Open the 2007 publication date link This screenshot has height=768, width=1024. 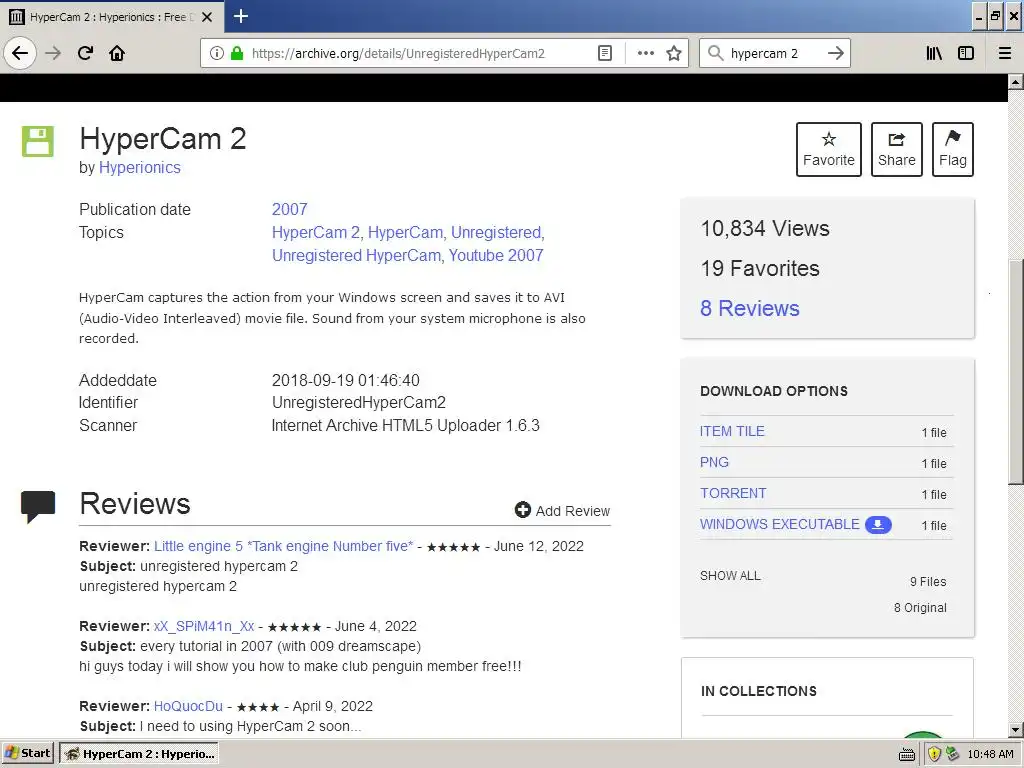coord(289,210)
